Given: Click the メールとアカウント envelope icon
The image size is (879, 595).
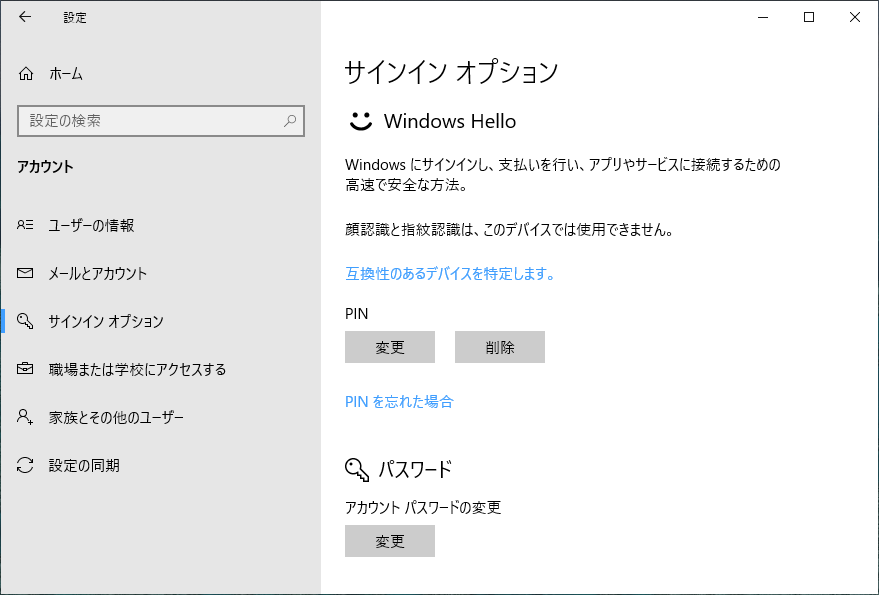Looking at the screenshot, I should pyautogui.click(x=25, y=273).
